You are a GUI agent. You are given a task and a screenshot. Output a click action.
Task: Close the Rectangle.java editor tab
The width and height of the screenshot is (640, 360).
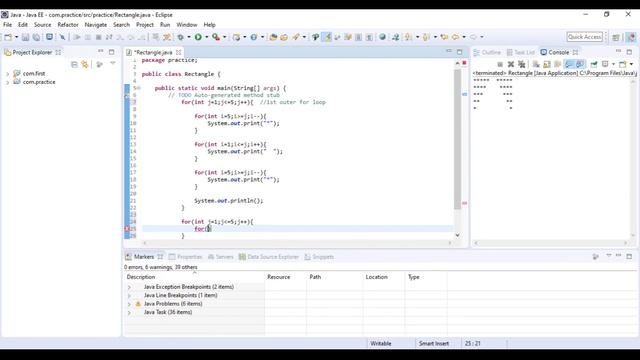[178, 53]
